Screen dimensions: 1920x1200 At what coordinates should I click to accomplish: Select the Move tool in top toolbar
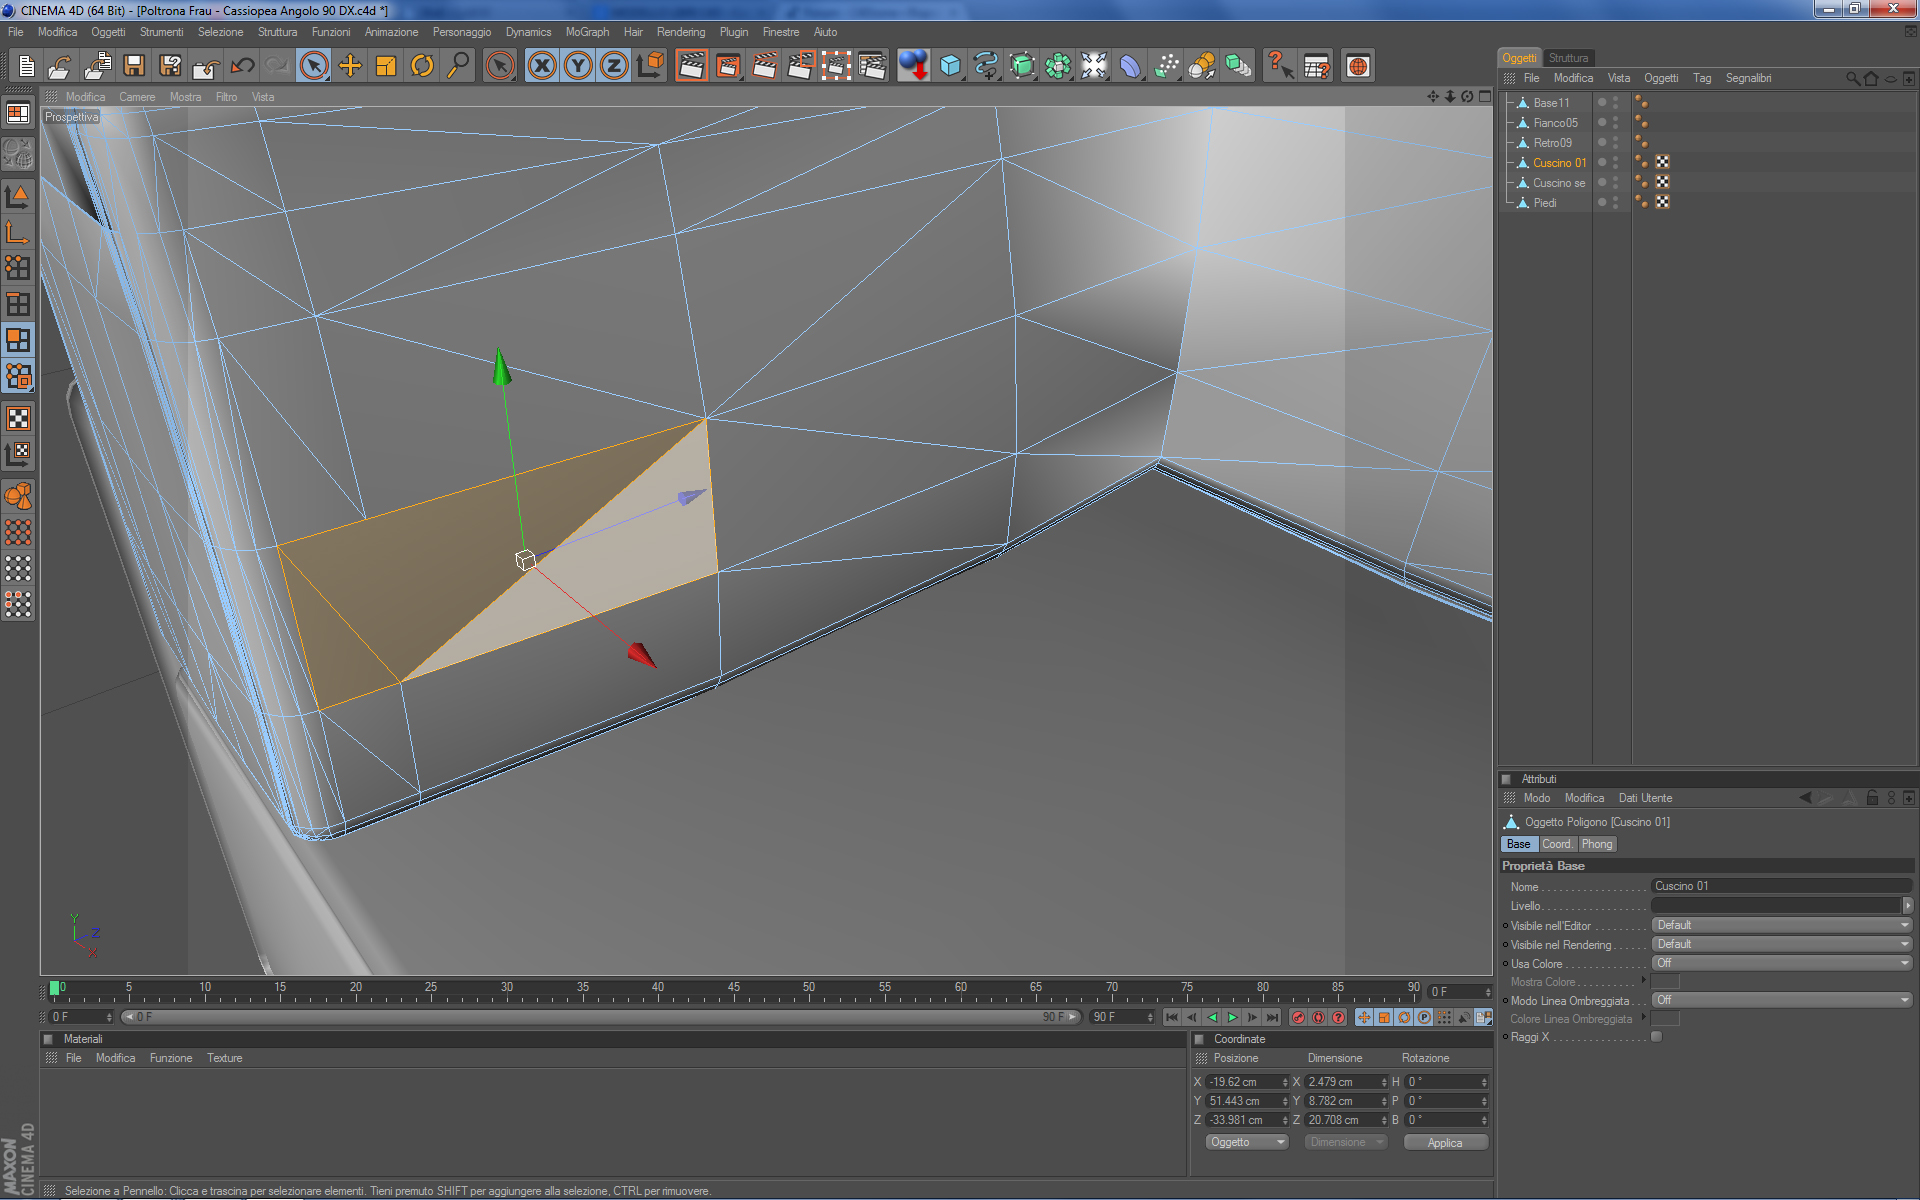(x=350, y=66)
